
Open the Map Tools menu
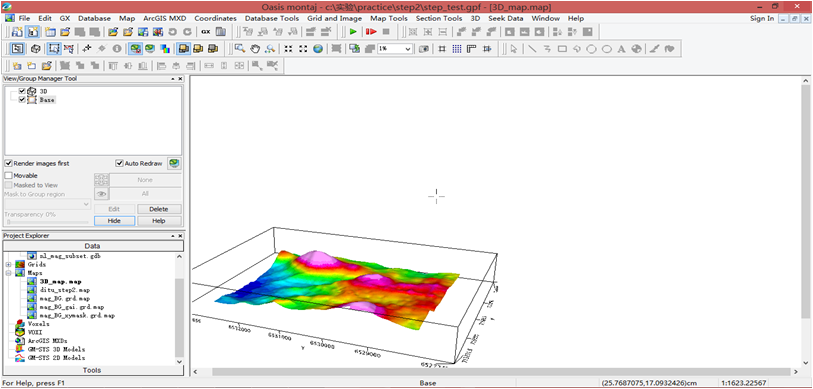[x=389, y=18]
